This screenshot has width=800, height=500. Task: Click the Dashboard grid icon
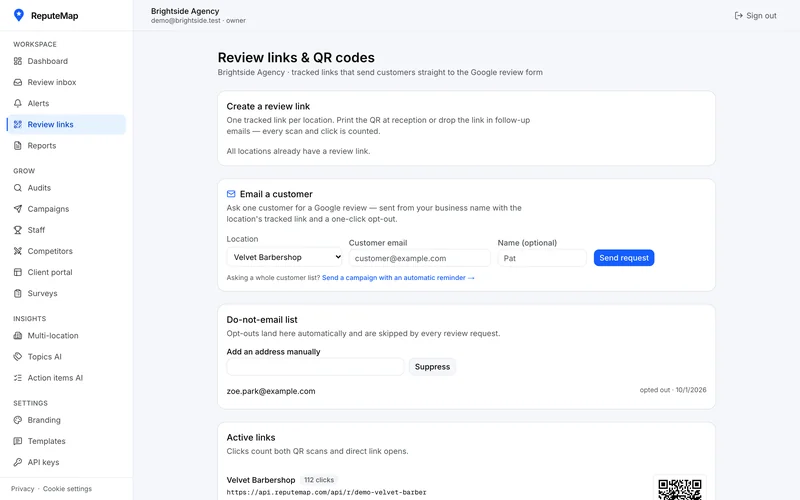18,61
